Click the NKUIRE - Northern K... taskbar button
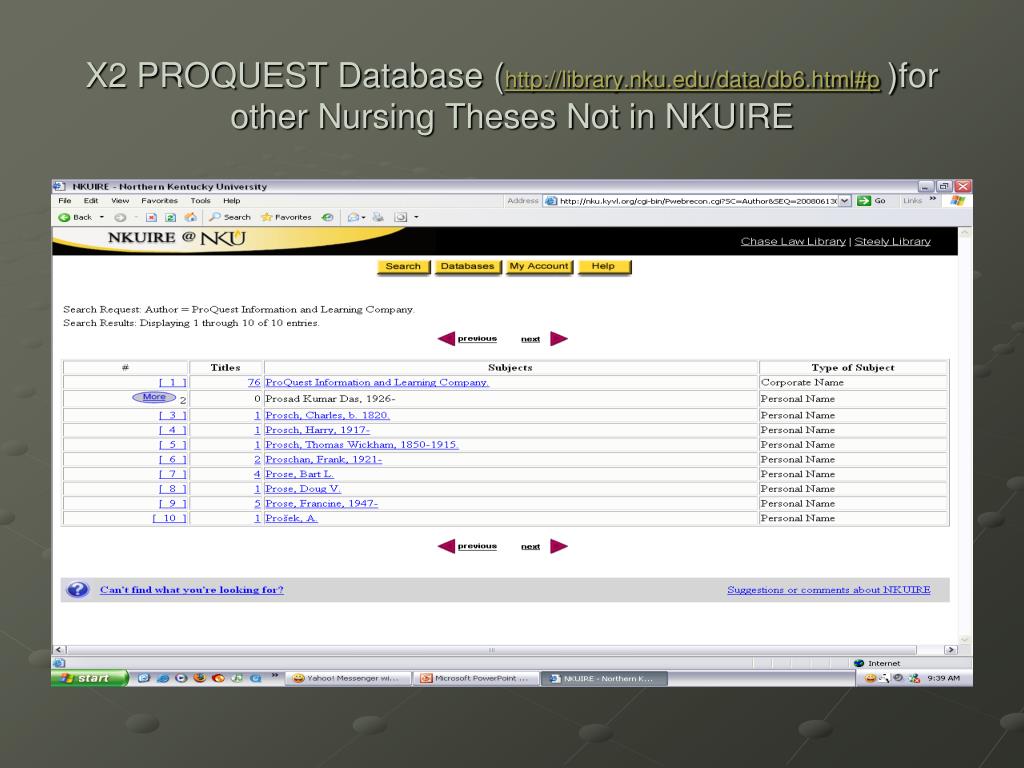The height and width of the screenshot is (768, 1024). (x=606, y=679)
